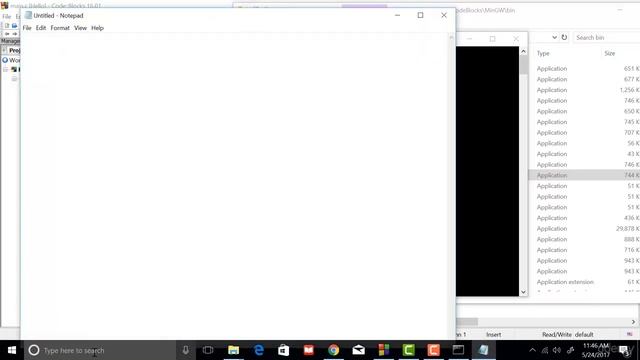Screen dimensions: 640x360
Task: Minimize the Notepad window
Action: (x=398, y=15)
